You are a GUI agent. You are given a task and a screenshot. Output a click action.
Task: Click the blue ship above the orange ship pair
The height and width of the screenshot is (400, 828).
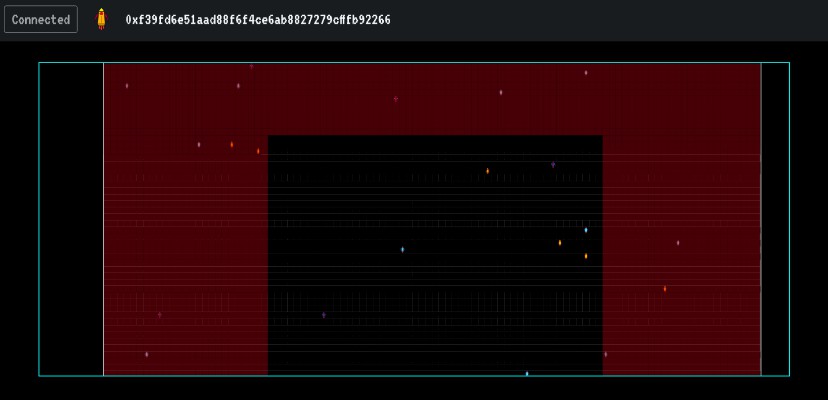(586, 230)
